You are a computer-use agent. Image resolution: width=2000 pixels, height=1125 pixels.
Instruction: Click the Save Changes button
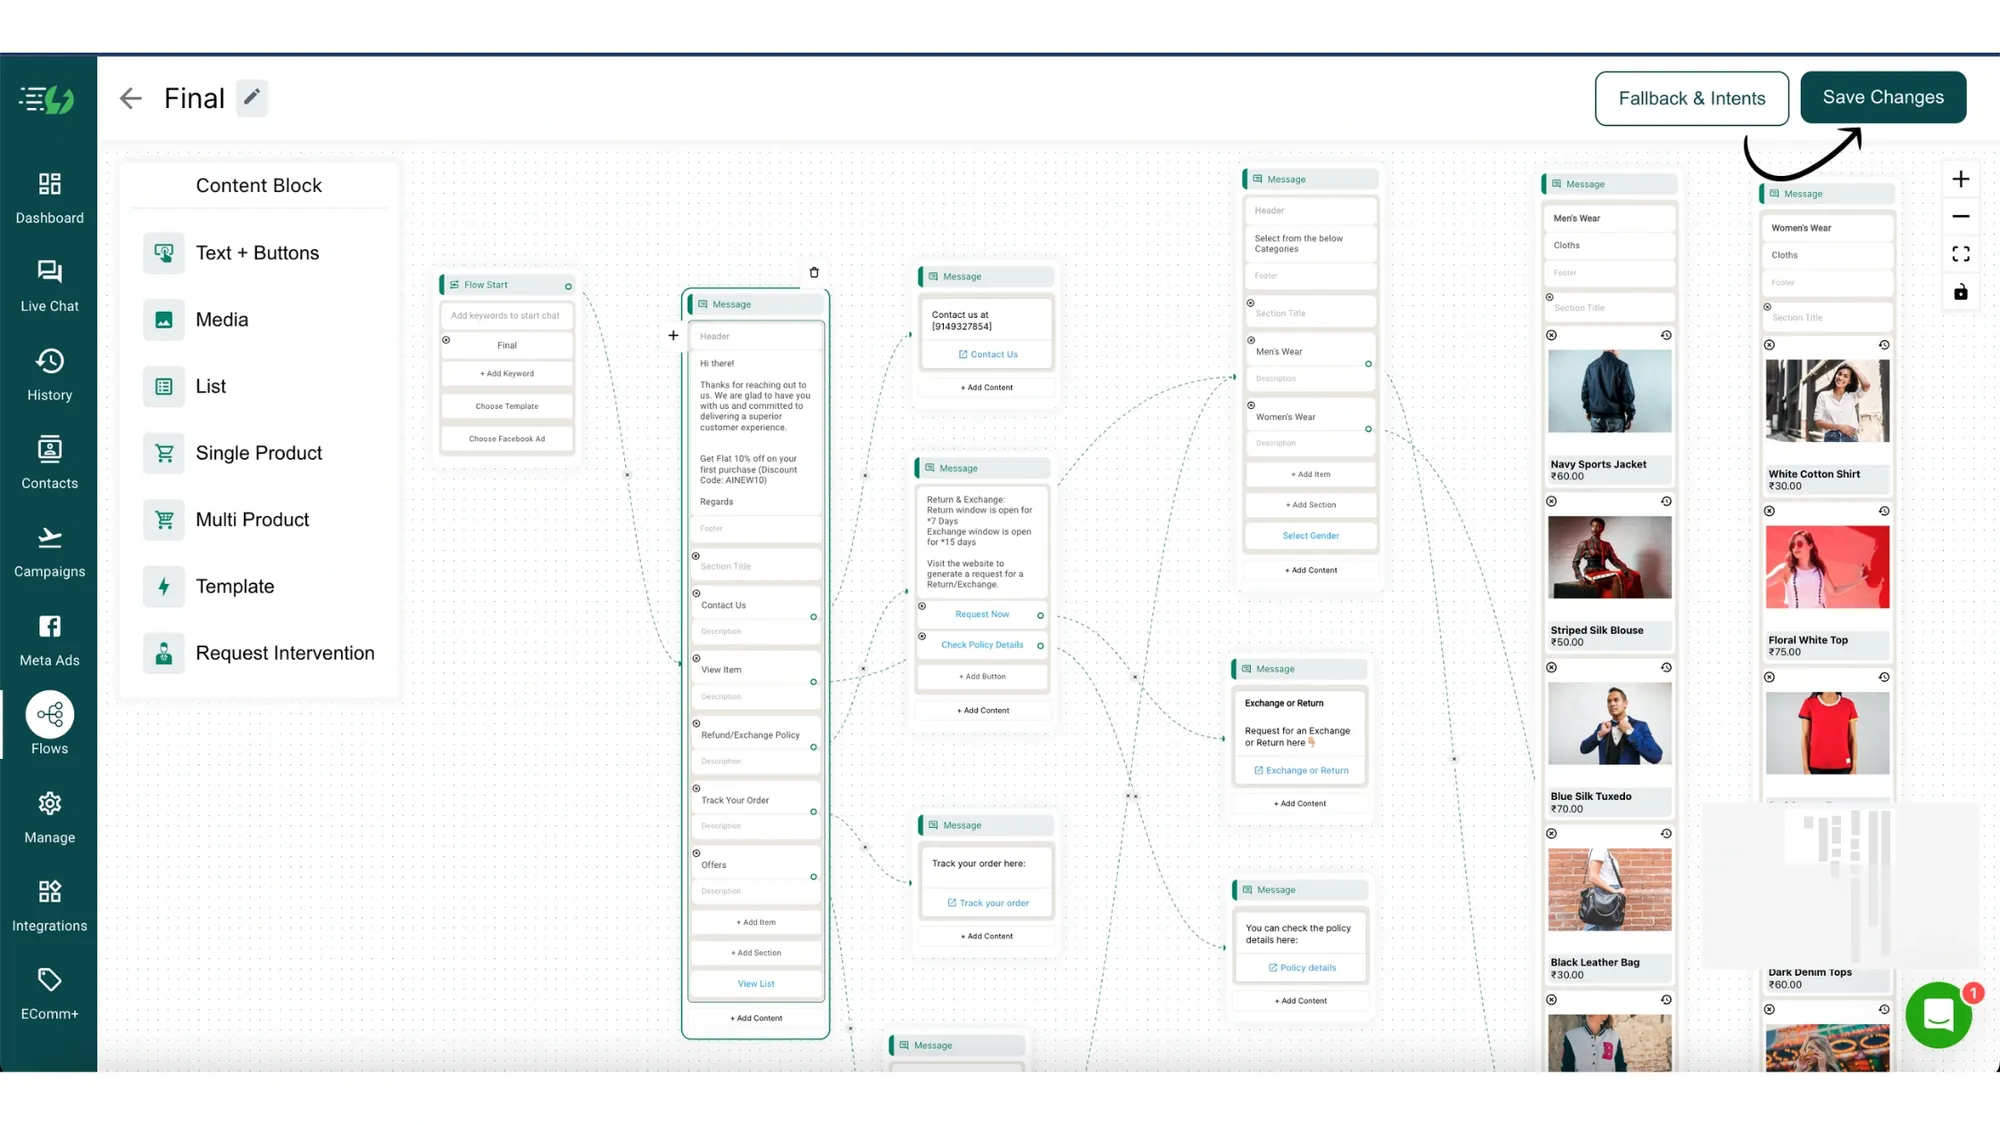1883,97
